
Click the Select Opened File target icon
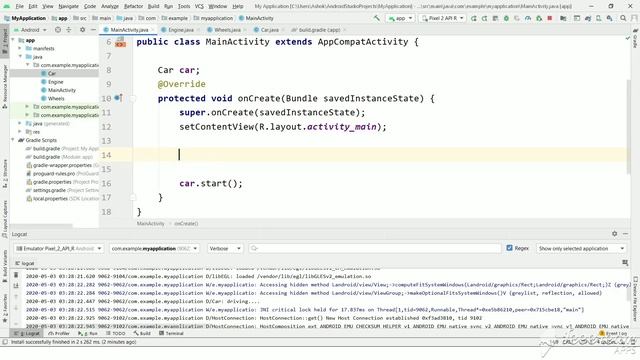[x=58, y=30]
